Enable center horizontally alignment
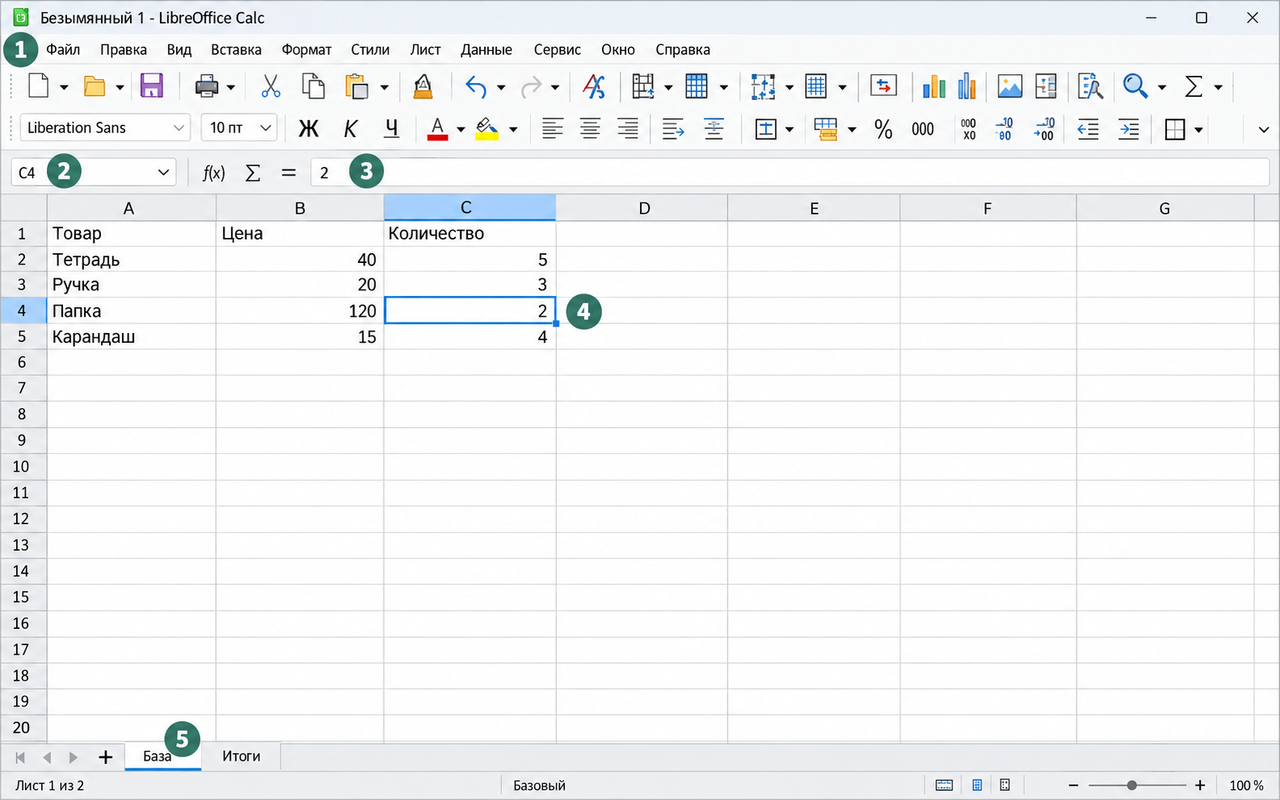The image size is (1280, 800). click(x=591, y=129)
